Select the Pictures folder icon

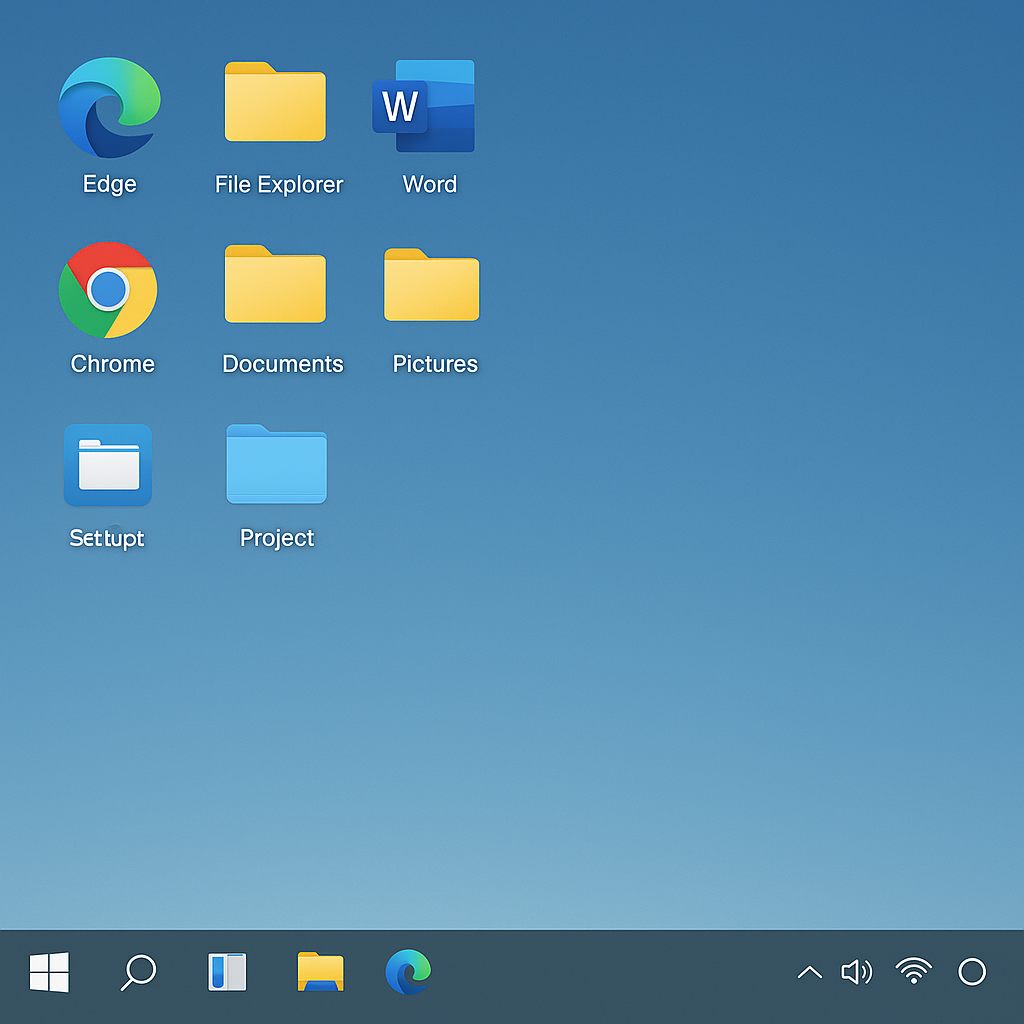click(x=431, y=286)
